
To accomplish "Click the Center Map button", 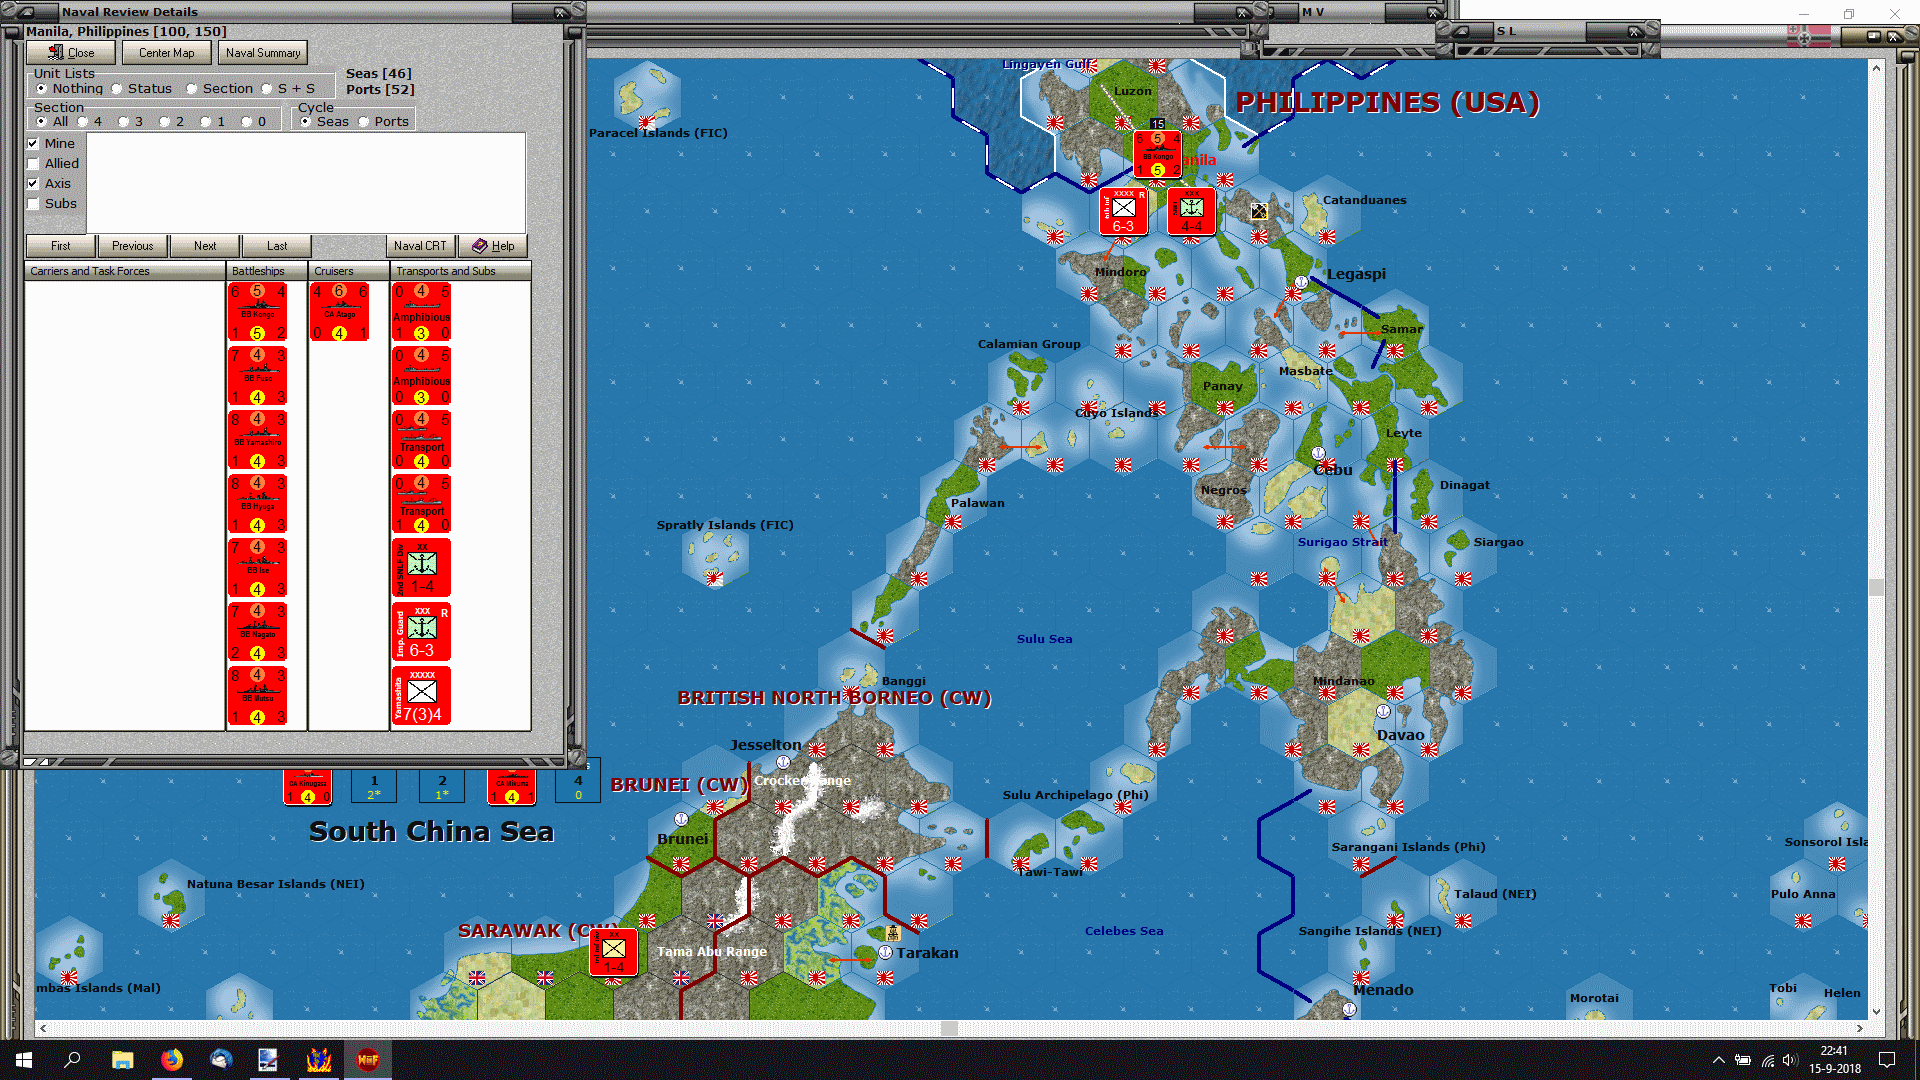I will coord(166,53).
